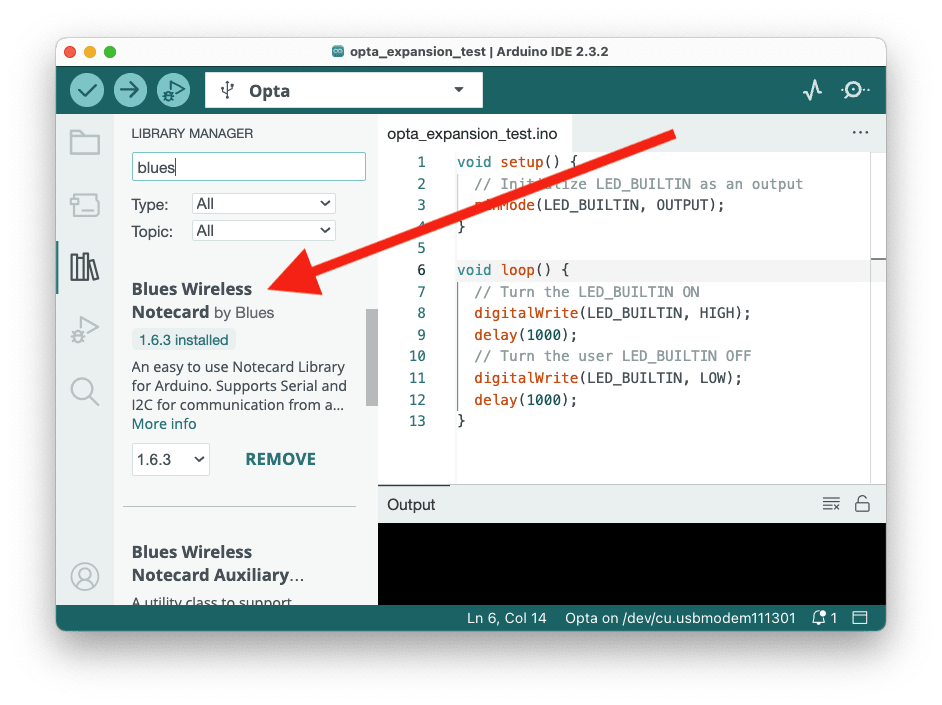Toggle the Output scroll lock icon

click(862, 503)
